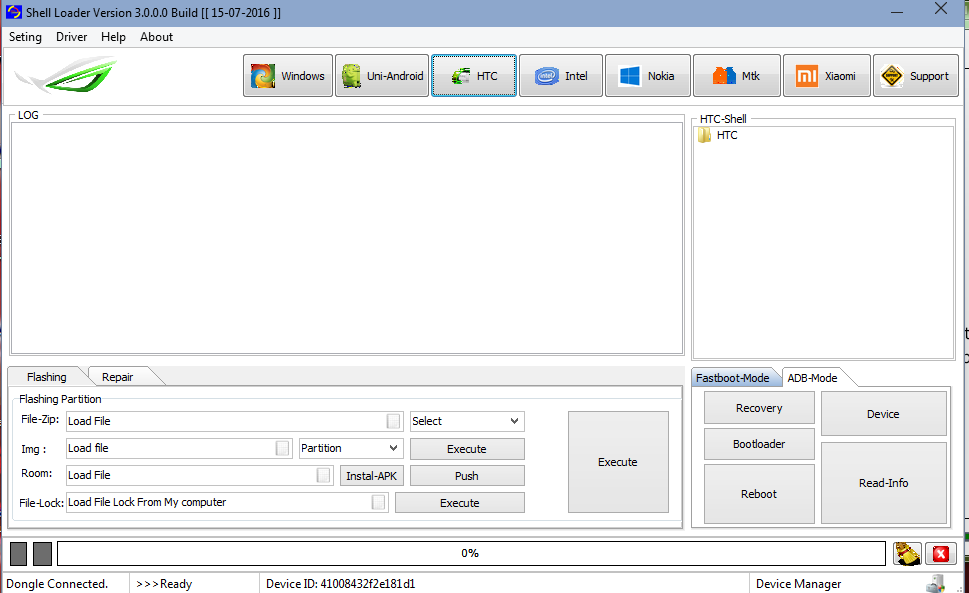Click the Bootloader button
Image resolution: width=969 pixels, height=593 pixels.
[x=759, y=444]
